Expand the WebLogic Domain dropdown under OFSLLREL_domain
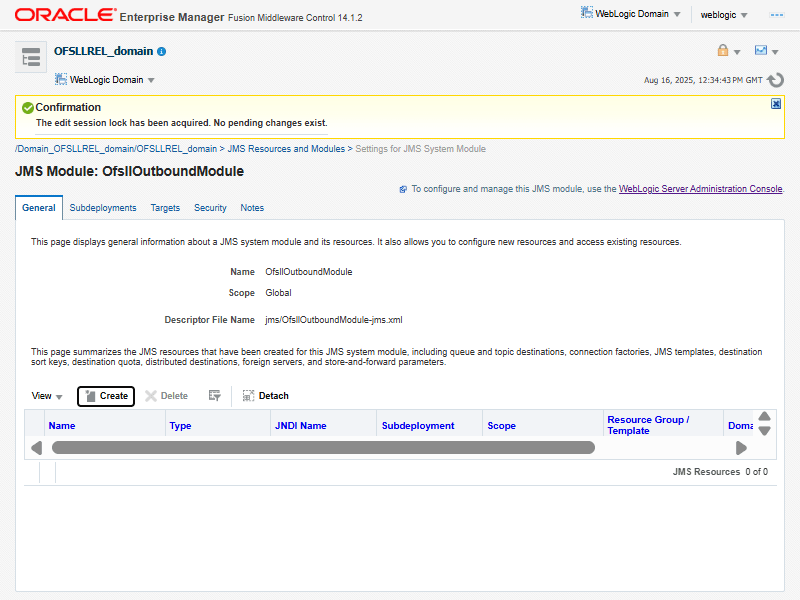 click(105, 80)
